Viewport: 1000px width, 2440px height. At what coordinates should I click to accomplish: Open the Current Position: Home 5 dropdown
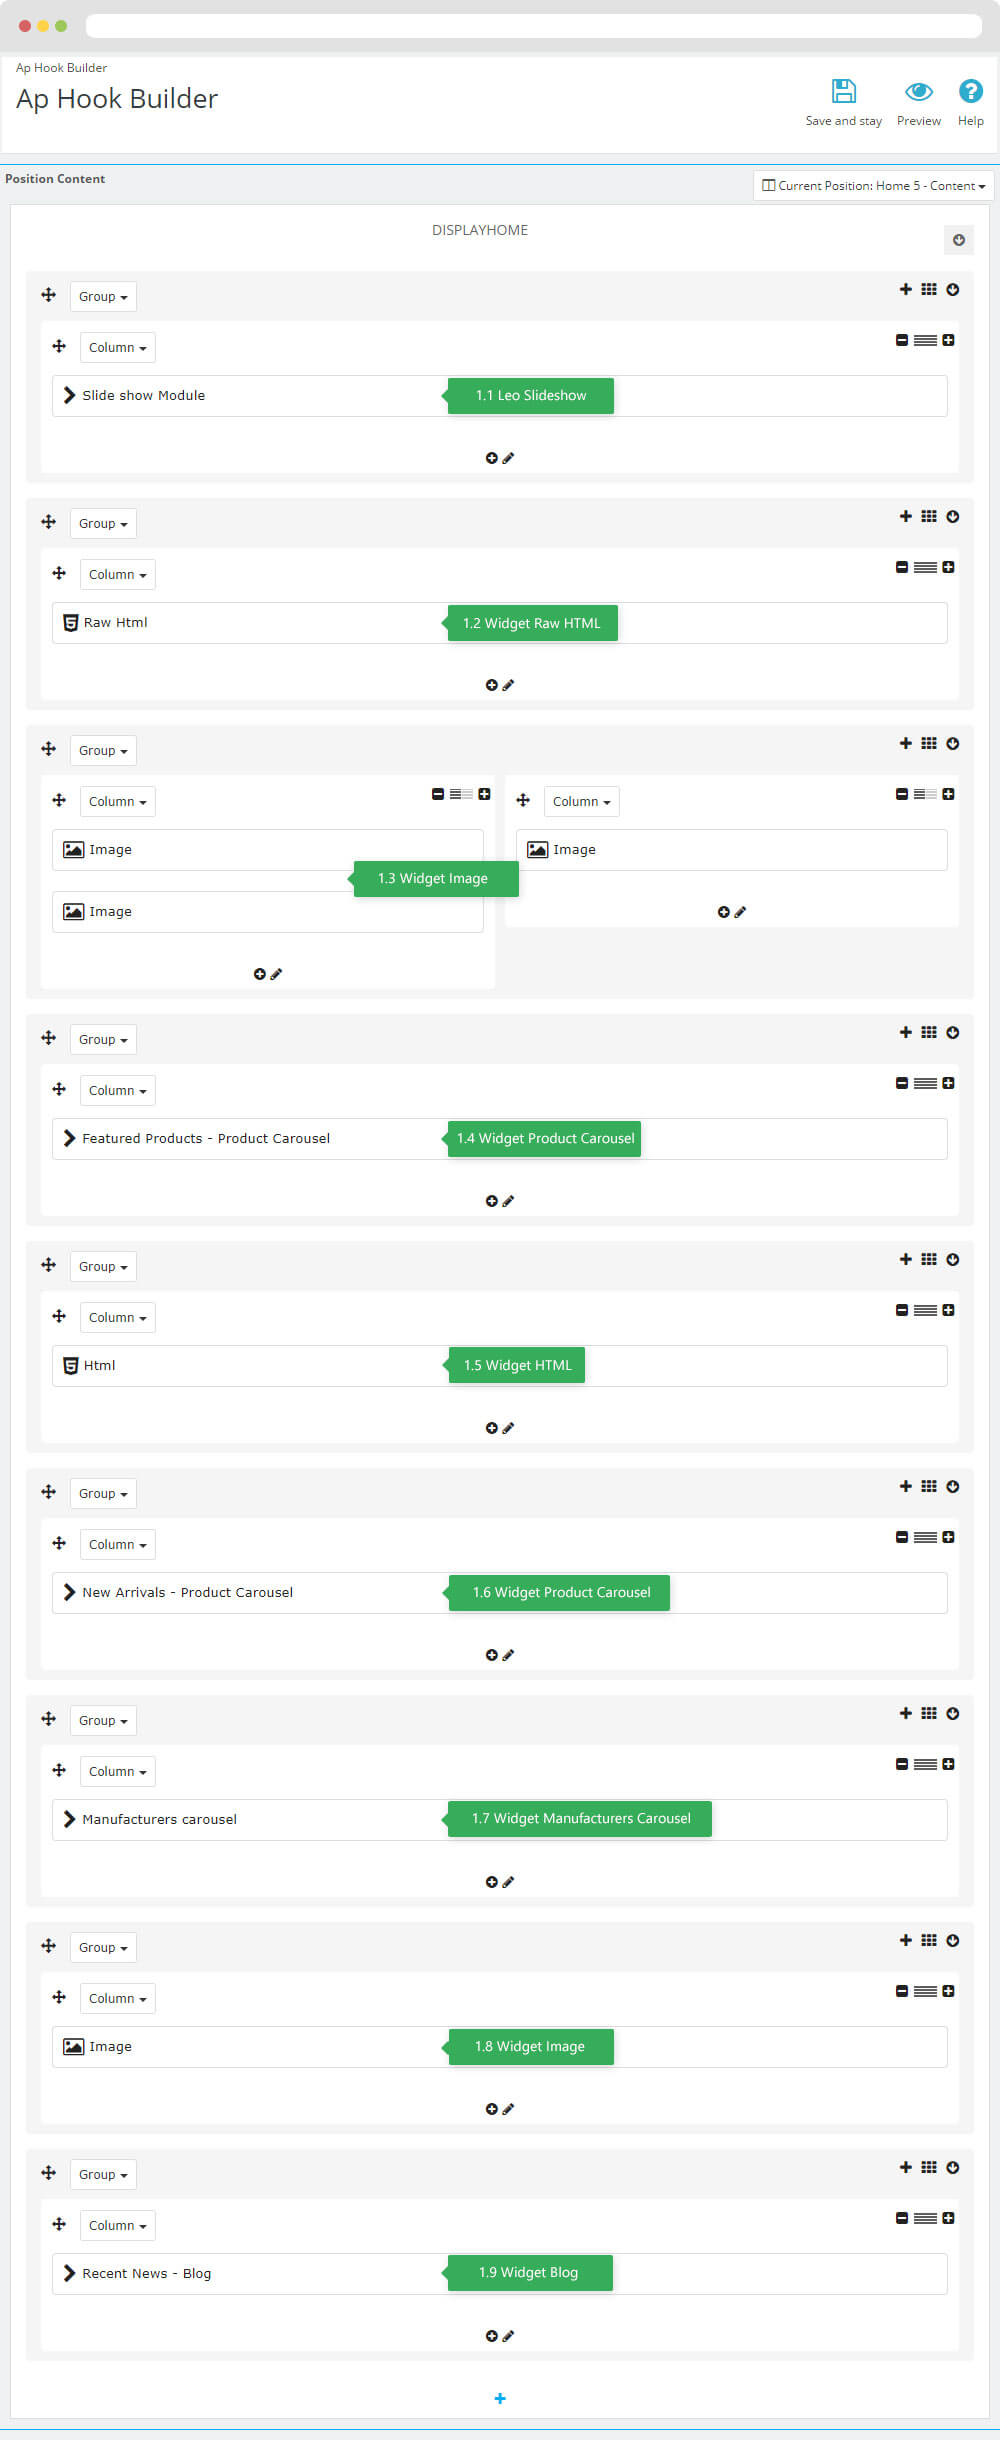click(873, 185)
